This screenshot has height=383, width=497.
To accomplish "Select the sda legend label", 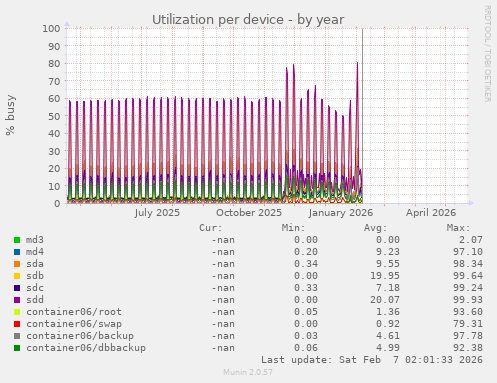I will (35, 264).
